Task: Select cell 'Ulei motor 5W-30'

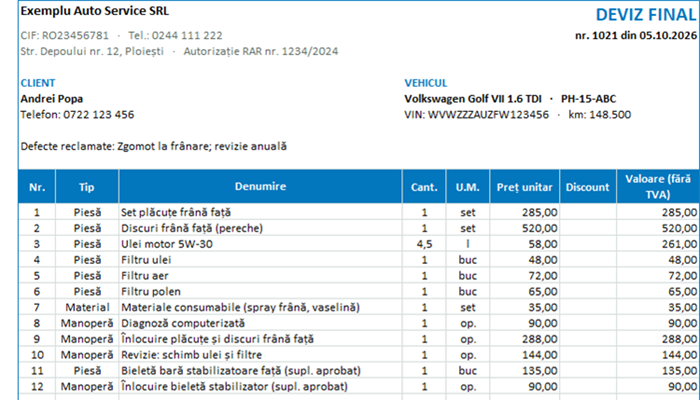Action: tap(260, 244)
